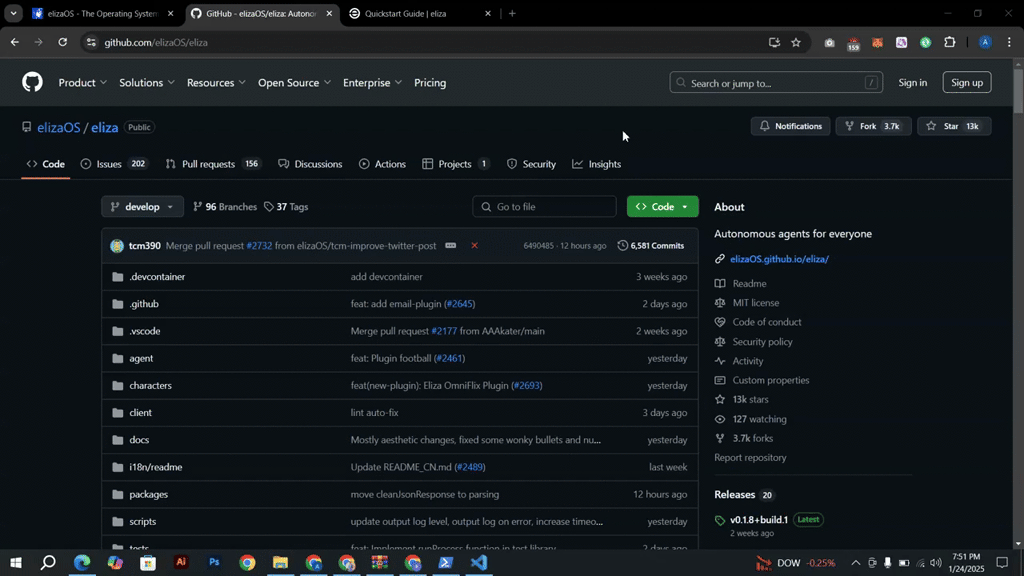Expand the commit message ellipsis

(451, 246)
